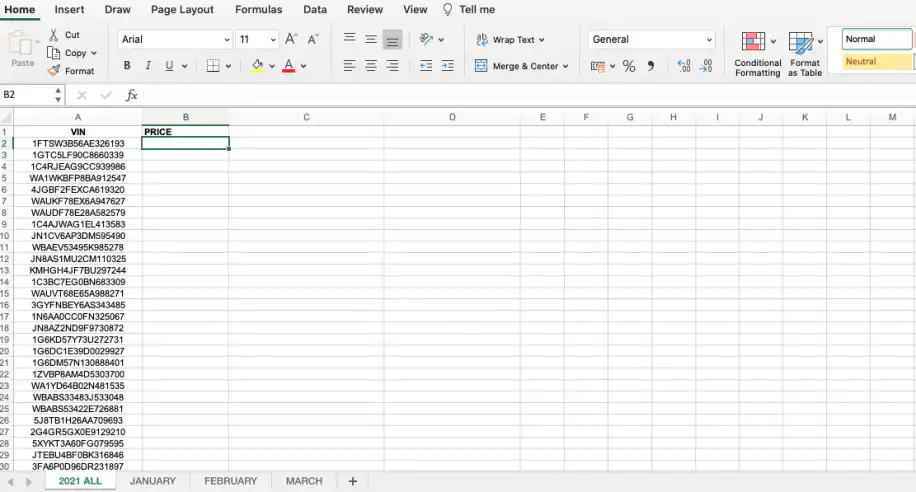
Task: Expand font color options arrow
Action: pyautogui.click(x=303, y=66)
